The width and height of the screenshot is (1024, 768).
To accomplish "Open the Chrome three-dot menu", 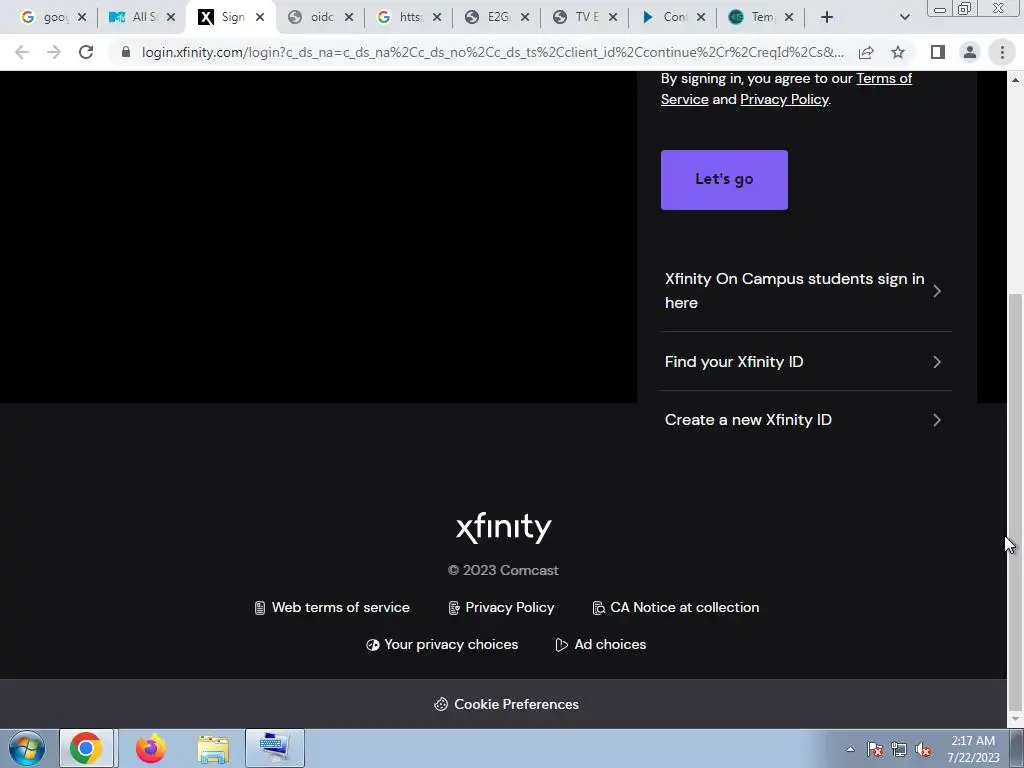I will [1002, 52].
